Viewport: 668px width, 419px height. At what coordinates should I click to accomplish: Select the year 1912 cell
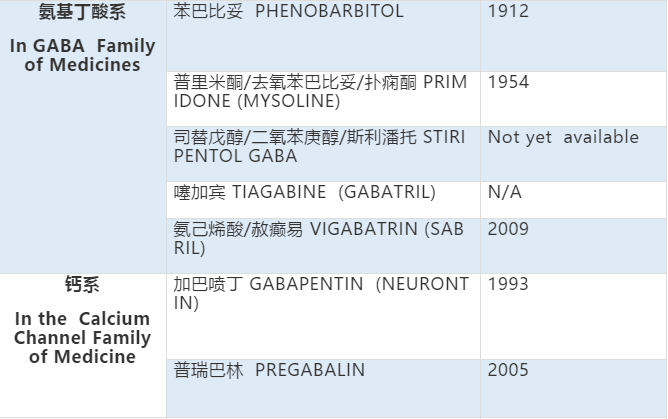point(508,12)
